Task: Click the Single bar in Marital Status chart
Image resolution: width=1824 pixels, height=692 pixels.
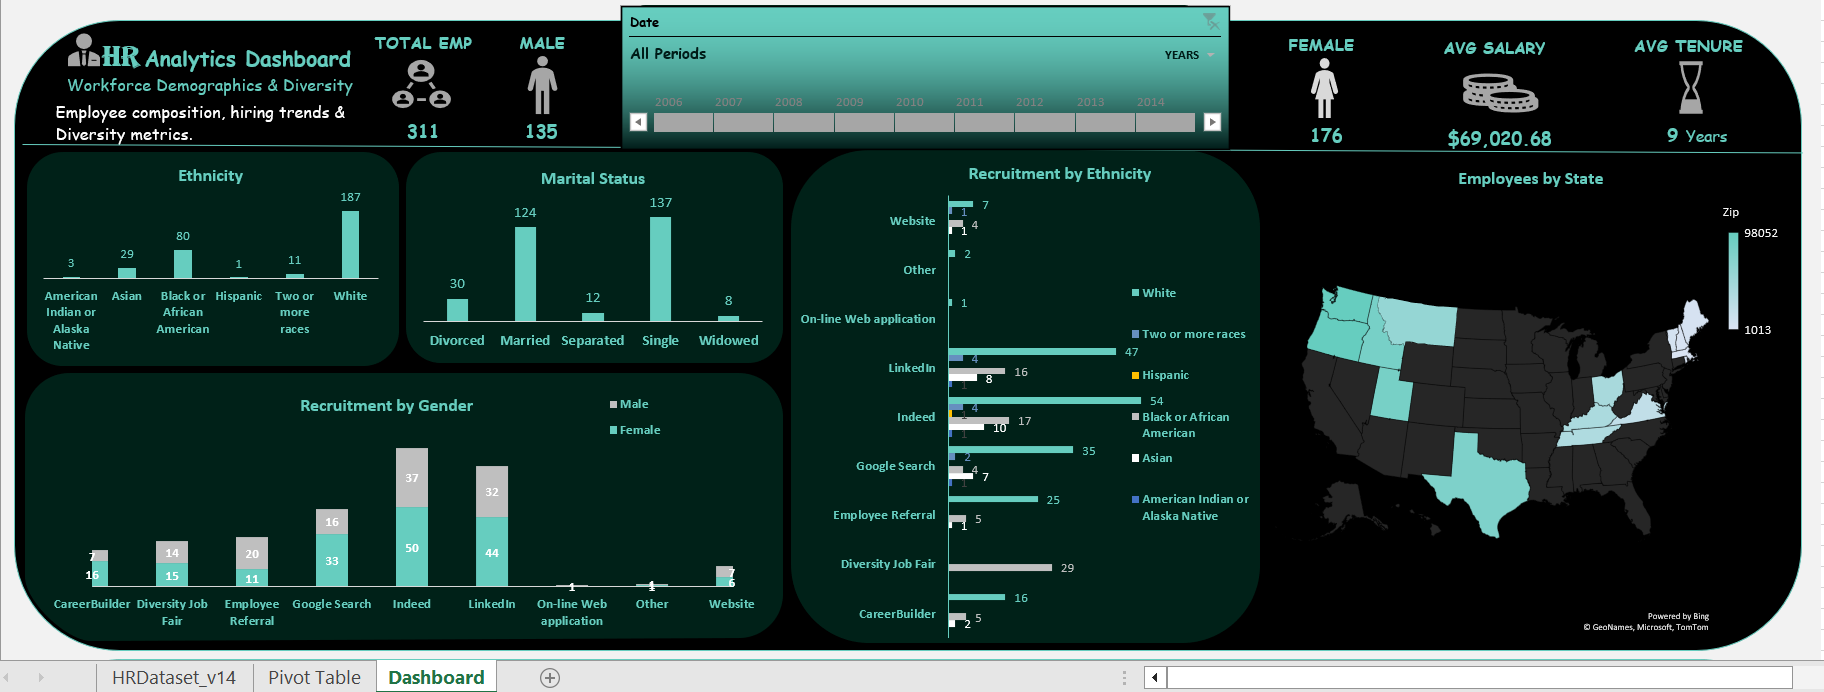Action: pos(660,268)
